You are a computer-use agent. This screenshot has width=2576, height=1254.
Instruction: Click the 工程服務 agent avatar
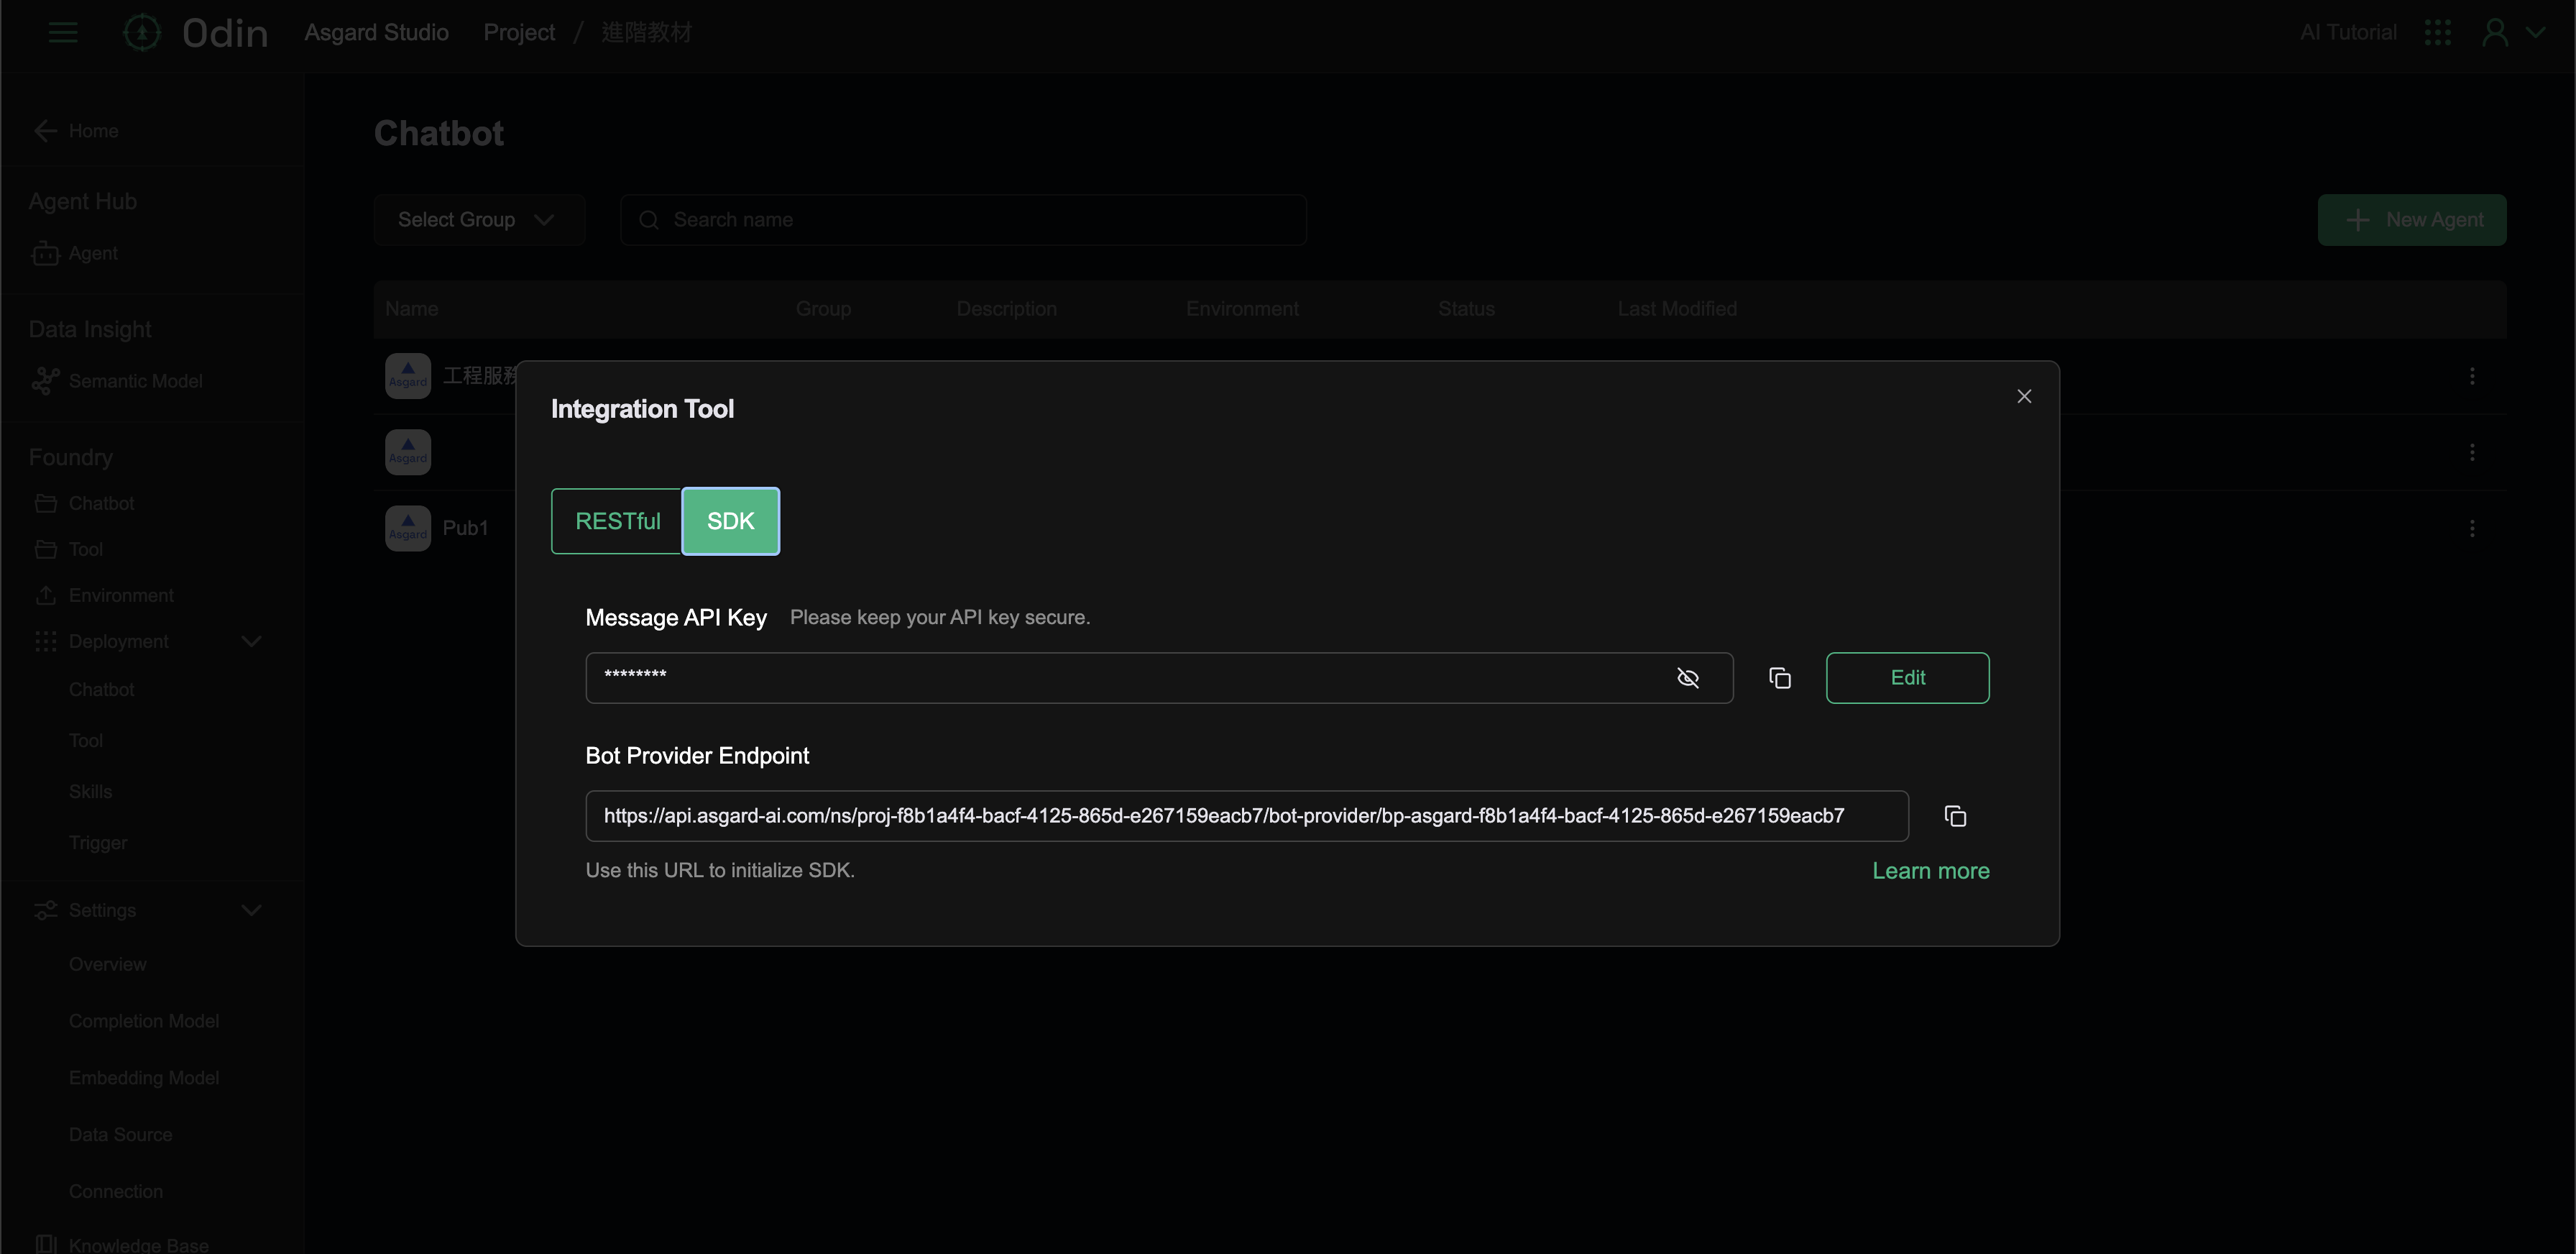[x=408, y=376]
